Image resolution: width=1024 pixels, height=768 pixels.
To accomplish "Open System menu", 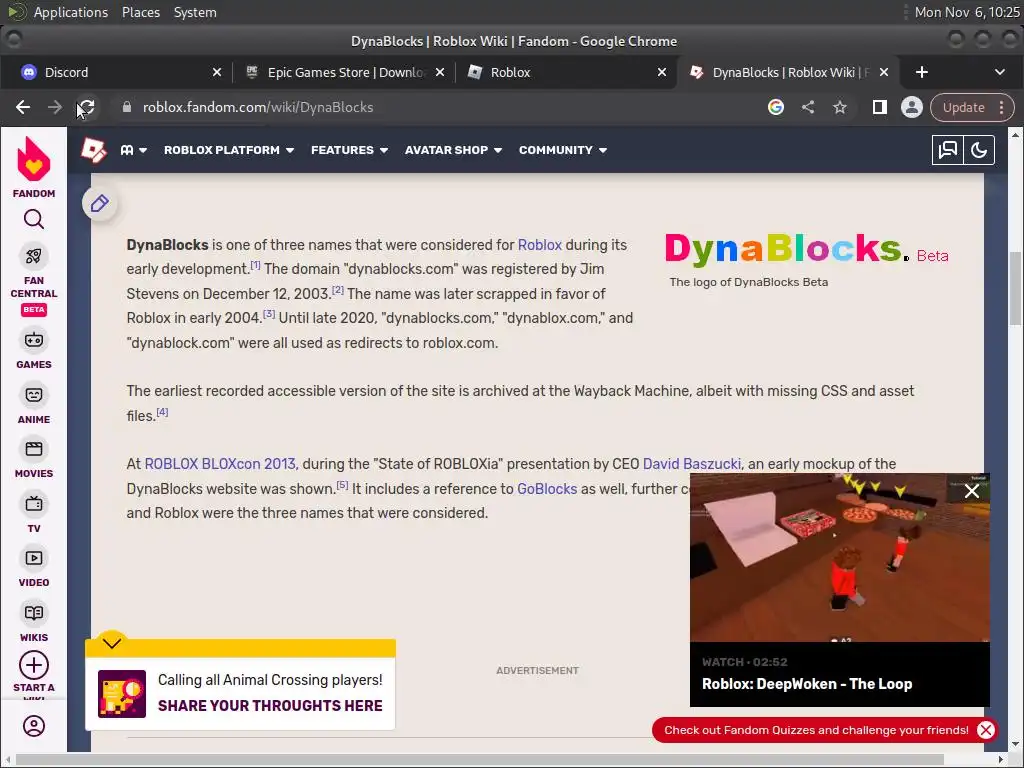I will [195, 12].
